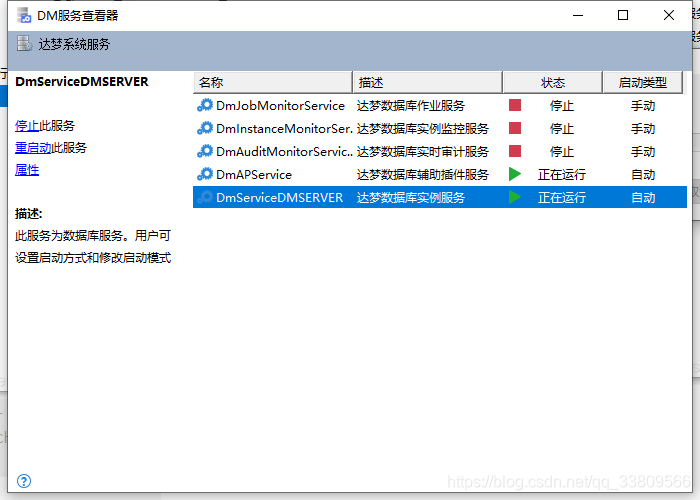The image size is (700, 500).
Task: Click description 达梦数据库实例服务
Action: 411,197
